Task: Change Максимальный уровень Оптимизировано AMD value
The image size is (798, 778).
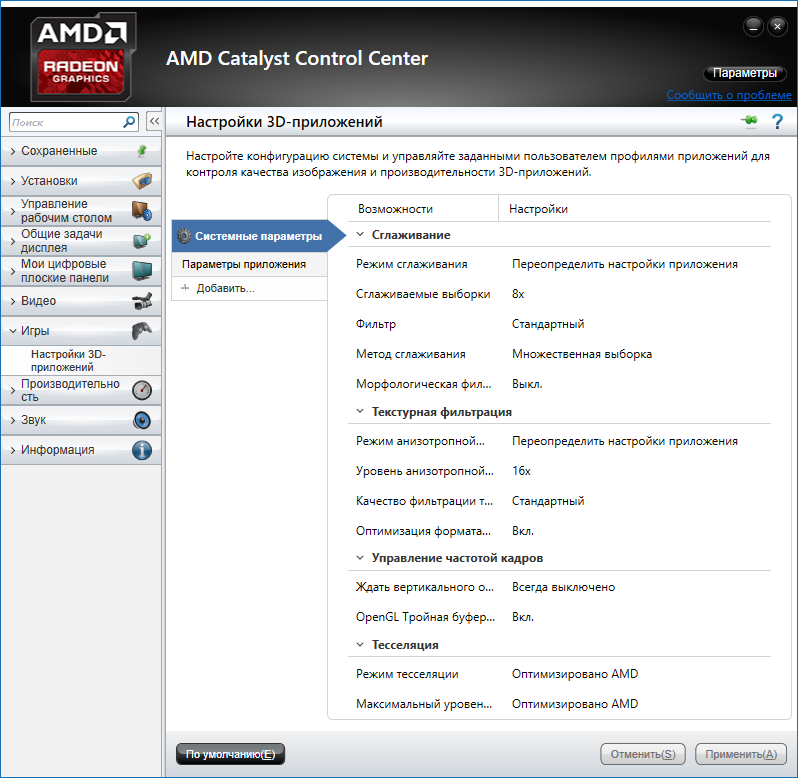Action: (575, 704)
